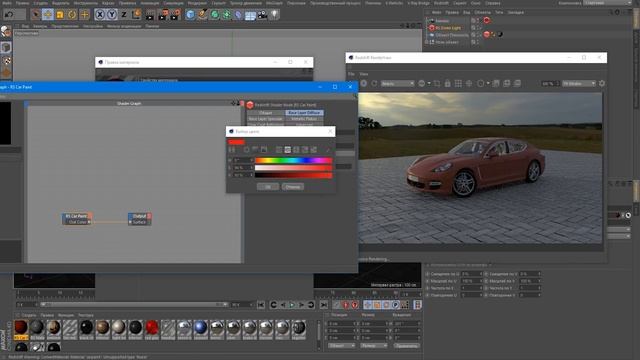The width and height of the screenshot is (640, 360).
Task: Open Size dropdown in coordinates panel
Action: pos(373,346)
